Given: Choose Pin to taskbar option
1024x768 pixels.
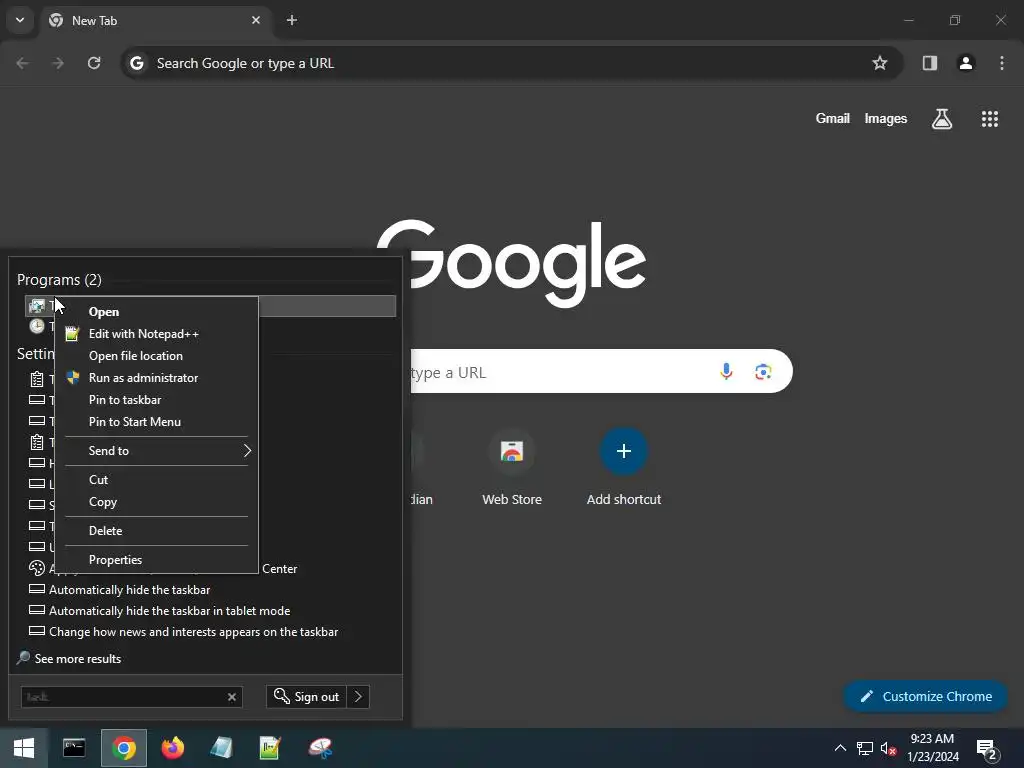Looking at the screenshot, I should click(125, 400).
